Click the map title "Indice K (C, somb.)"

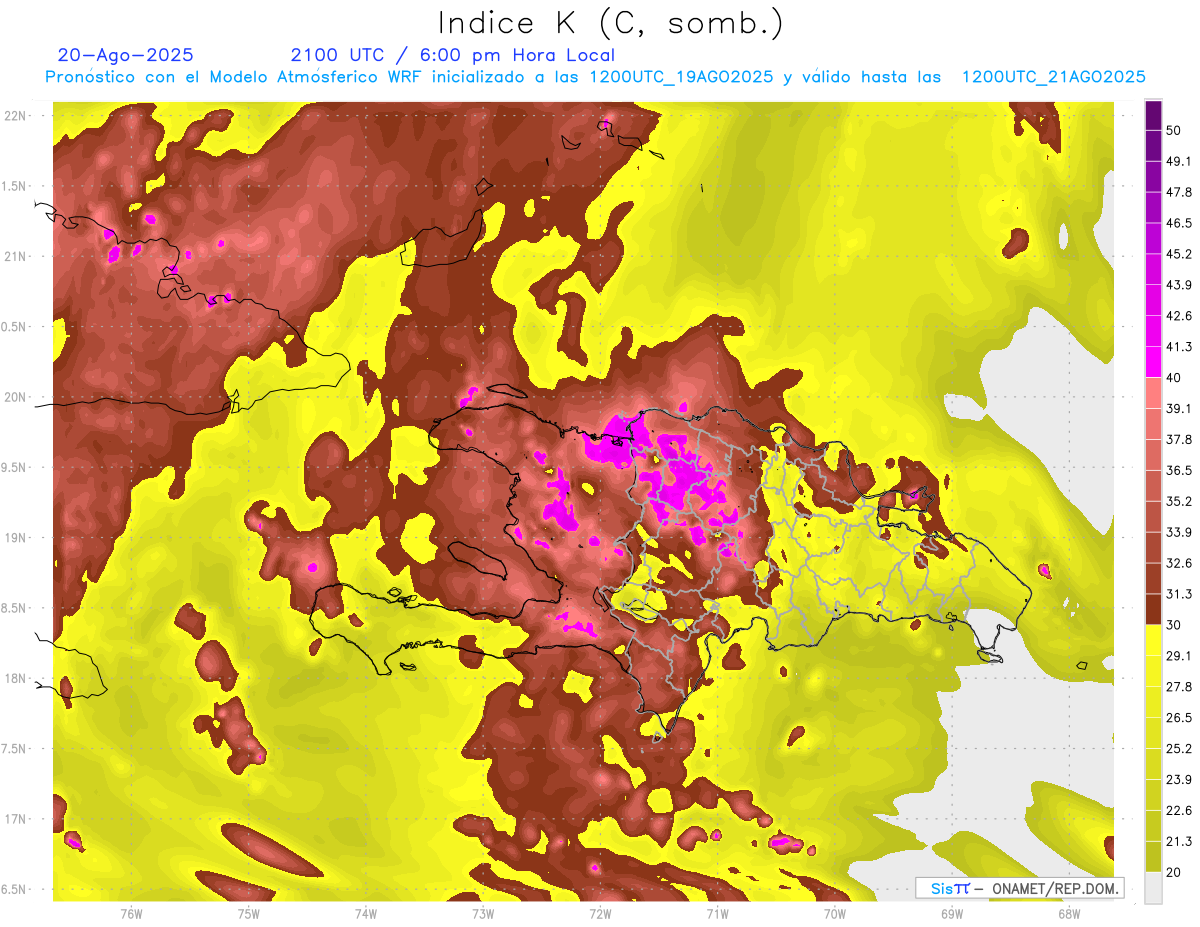[x=610, y=23]
